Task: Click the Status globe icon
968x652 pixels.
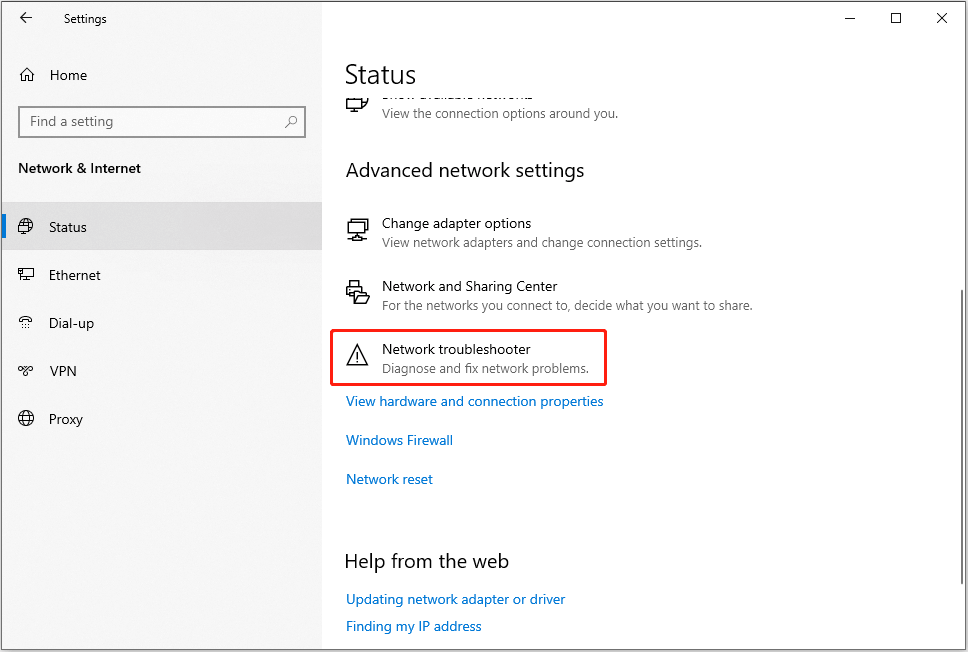Action: (27, 227)
